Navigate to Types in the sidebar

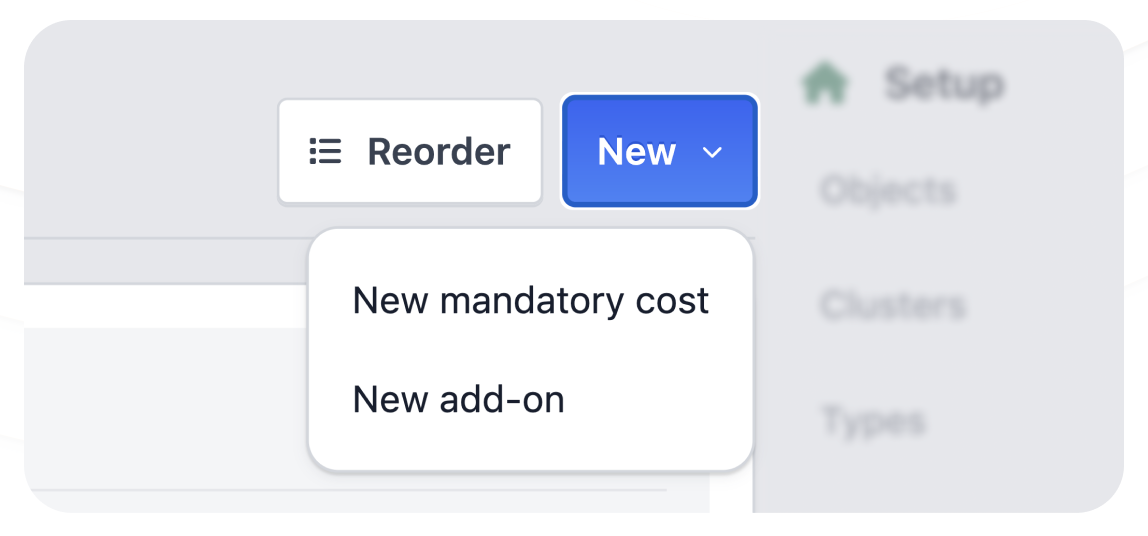(873, 420)
